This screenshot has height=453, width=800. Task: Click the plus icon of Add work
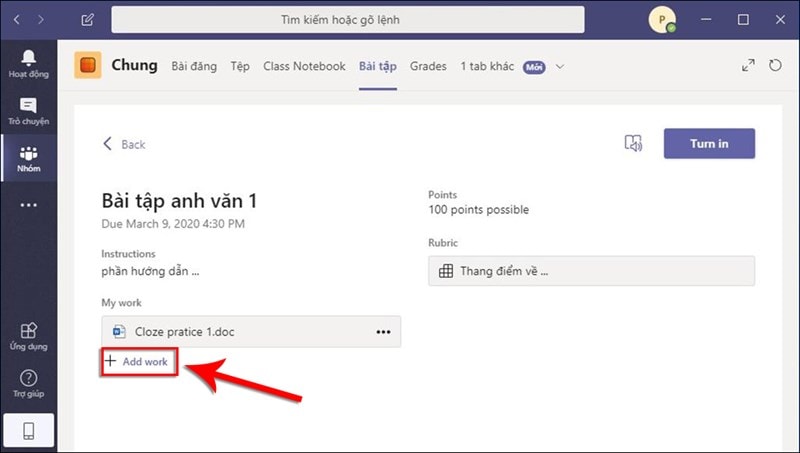[110, 361]
